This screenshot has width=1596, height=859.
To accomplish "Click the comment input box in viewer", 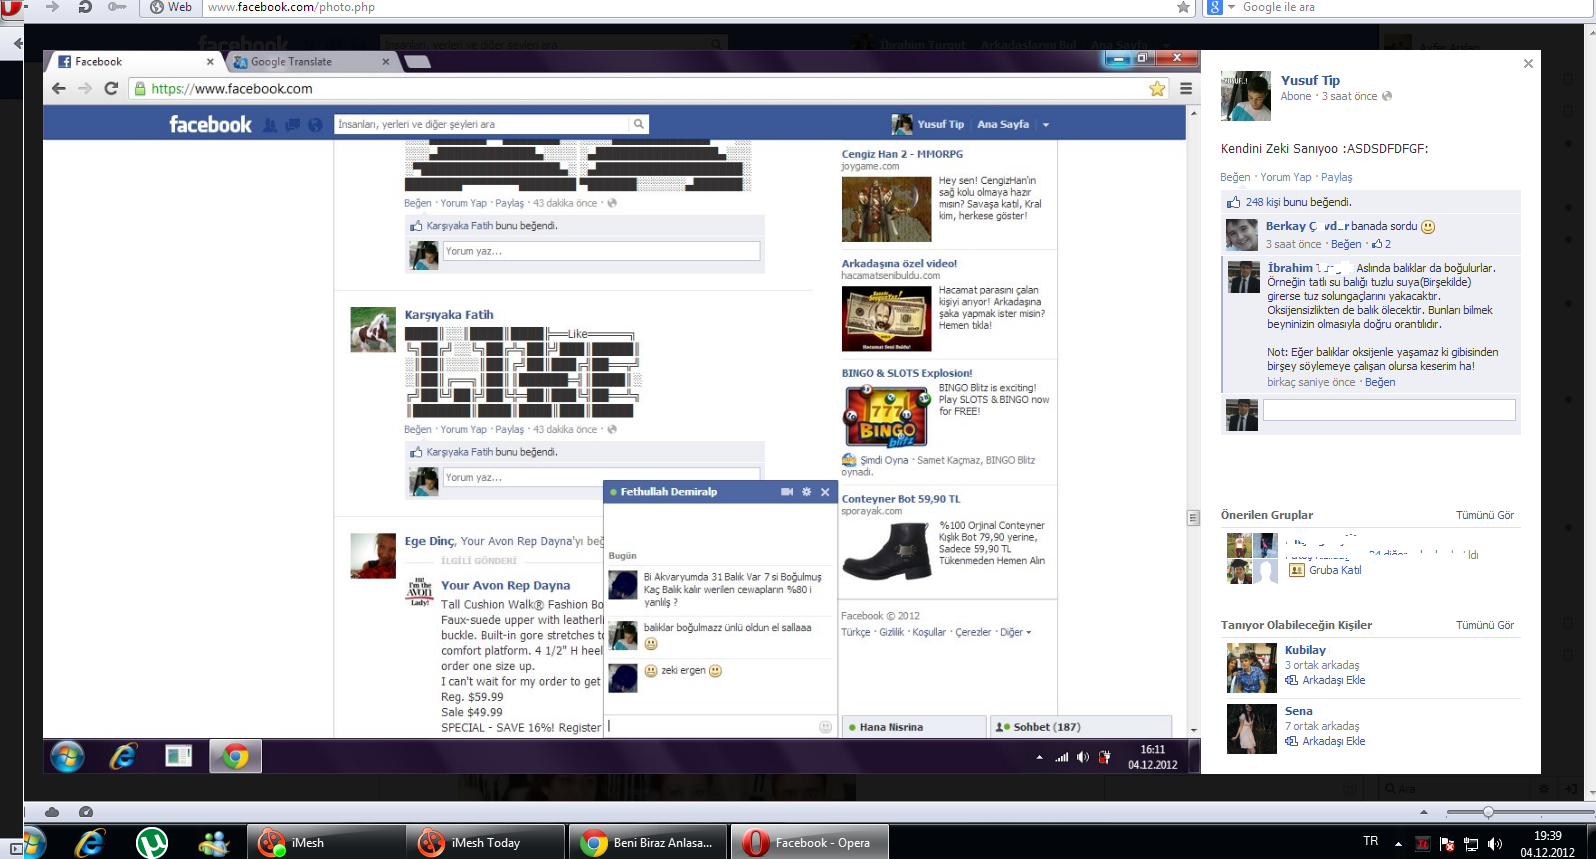I will tap(1389, 410).
